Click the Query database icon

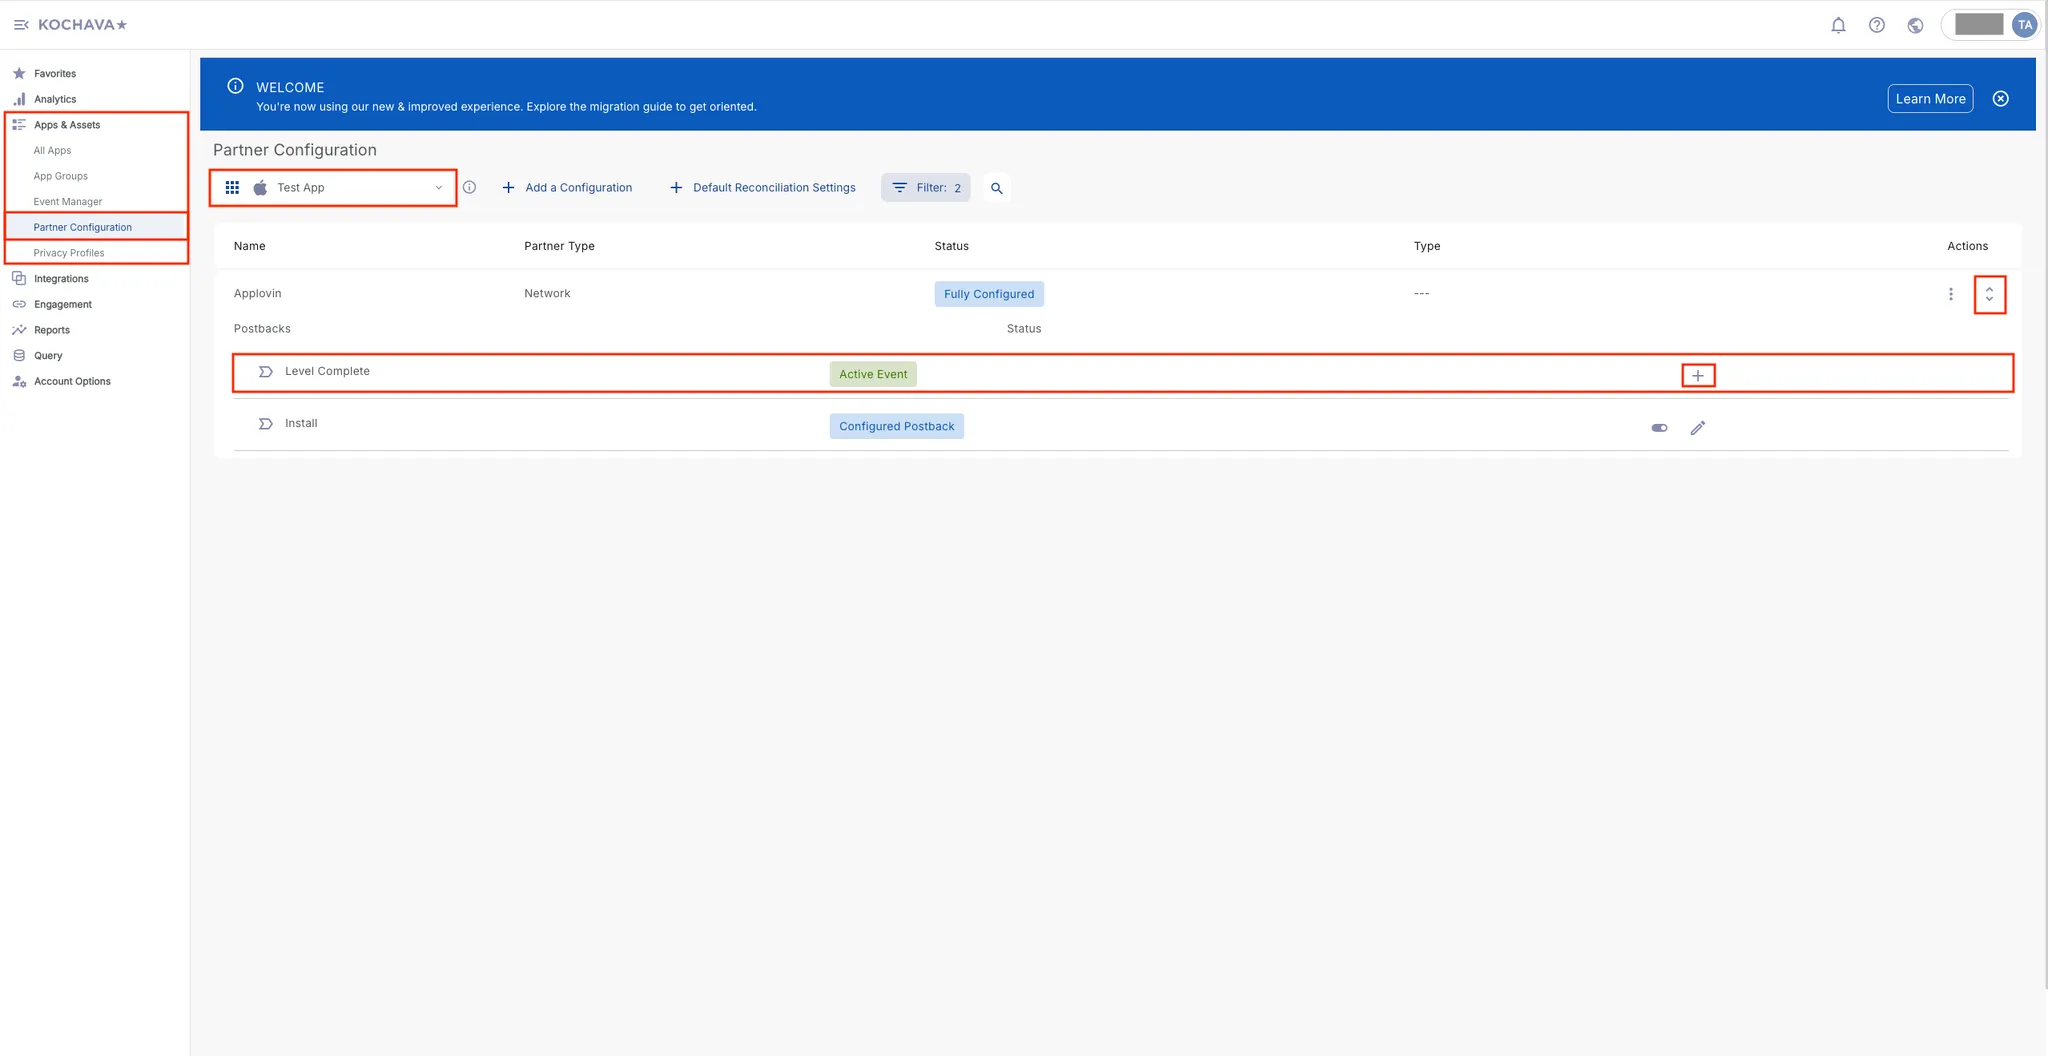click(19, 355)
